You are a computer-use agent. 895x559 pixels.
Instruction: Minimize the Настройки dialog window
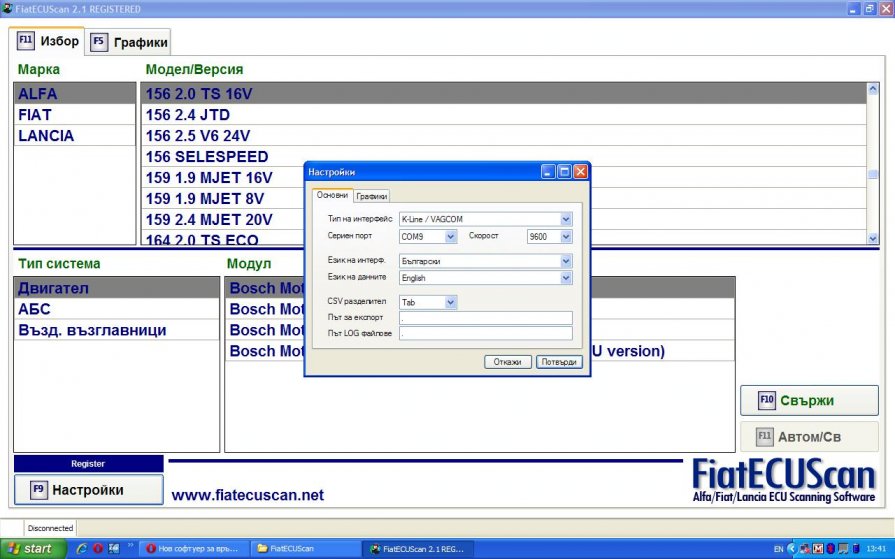[x=548, y=172]
